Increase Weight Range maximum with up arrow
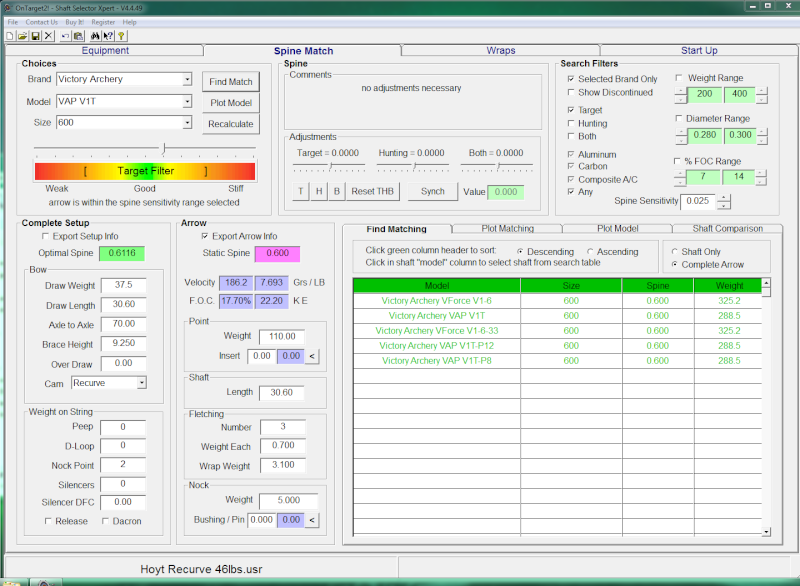This screenshot has height=586, width=800. coord(762,91)
